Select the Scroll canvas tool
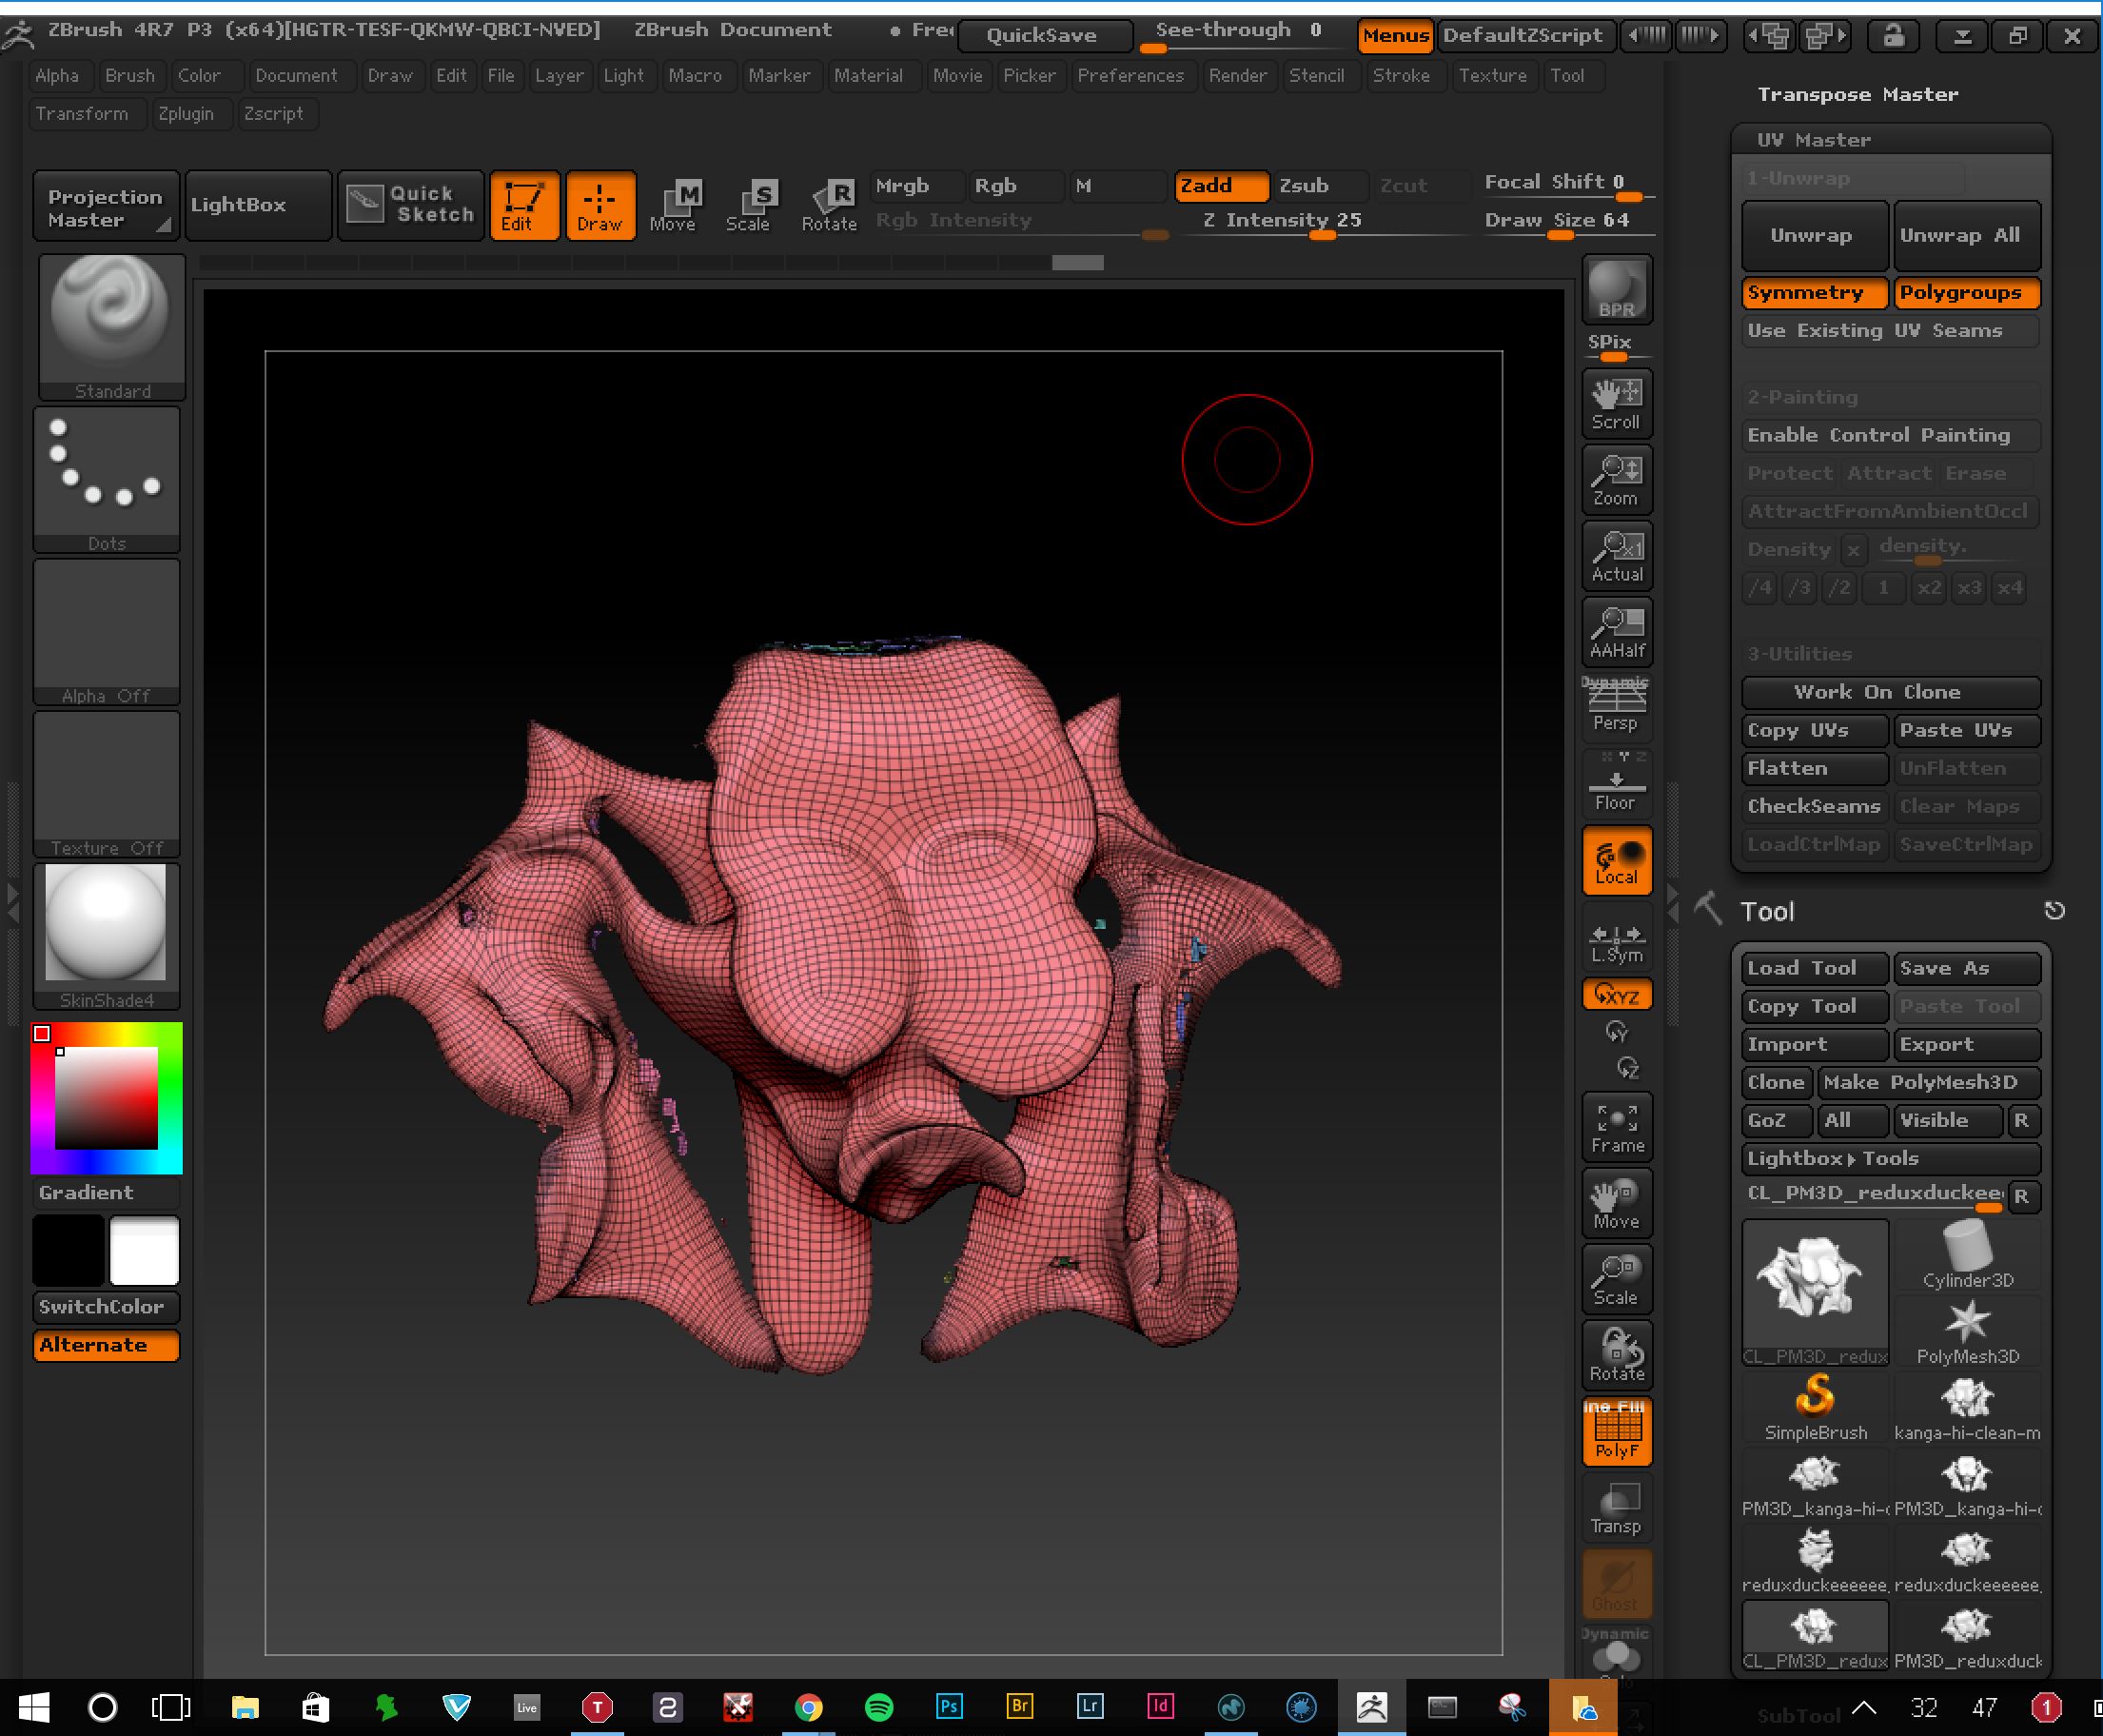 point(1616,404)
